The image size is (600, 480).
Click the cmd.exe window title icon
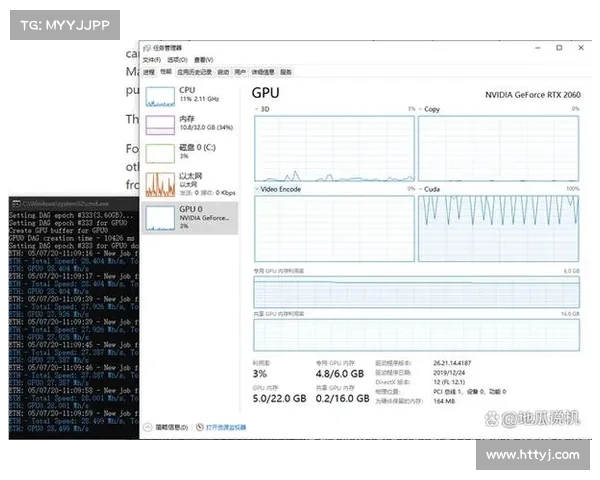(x=14, y=203)
